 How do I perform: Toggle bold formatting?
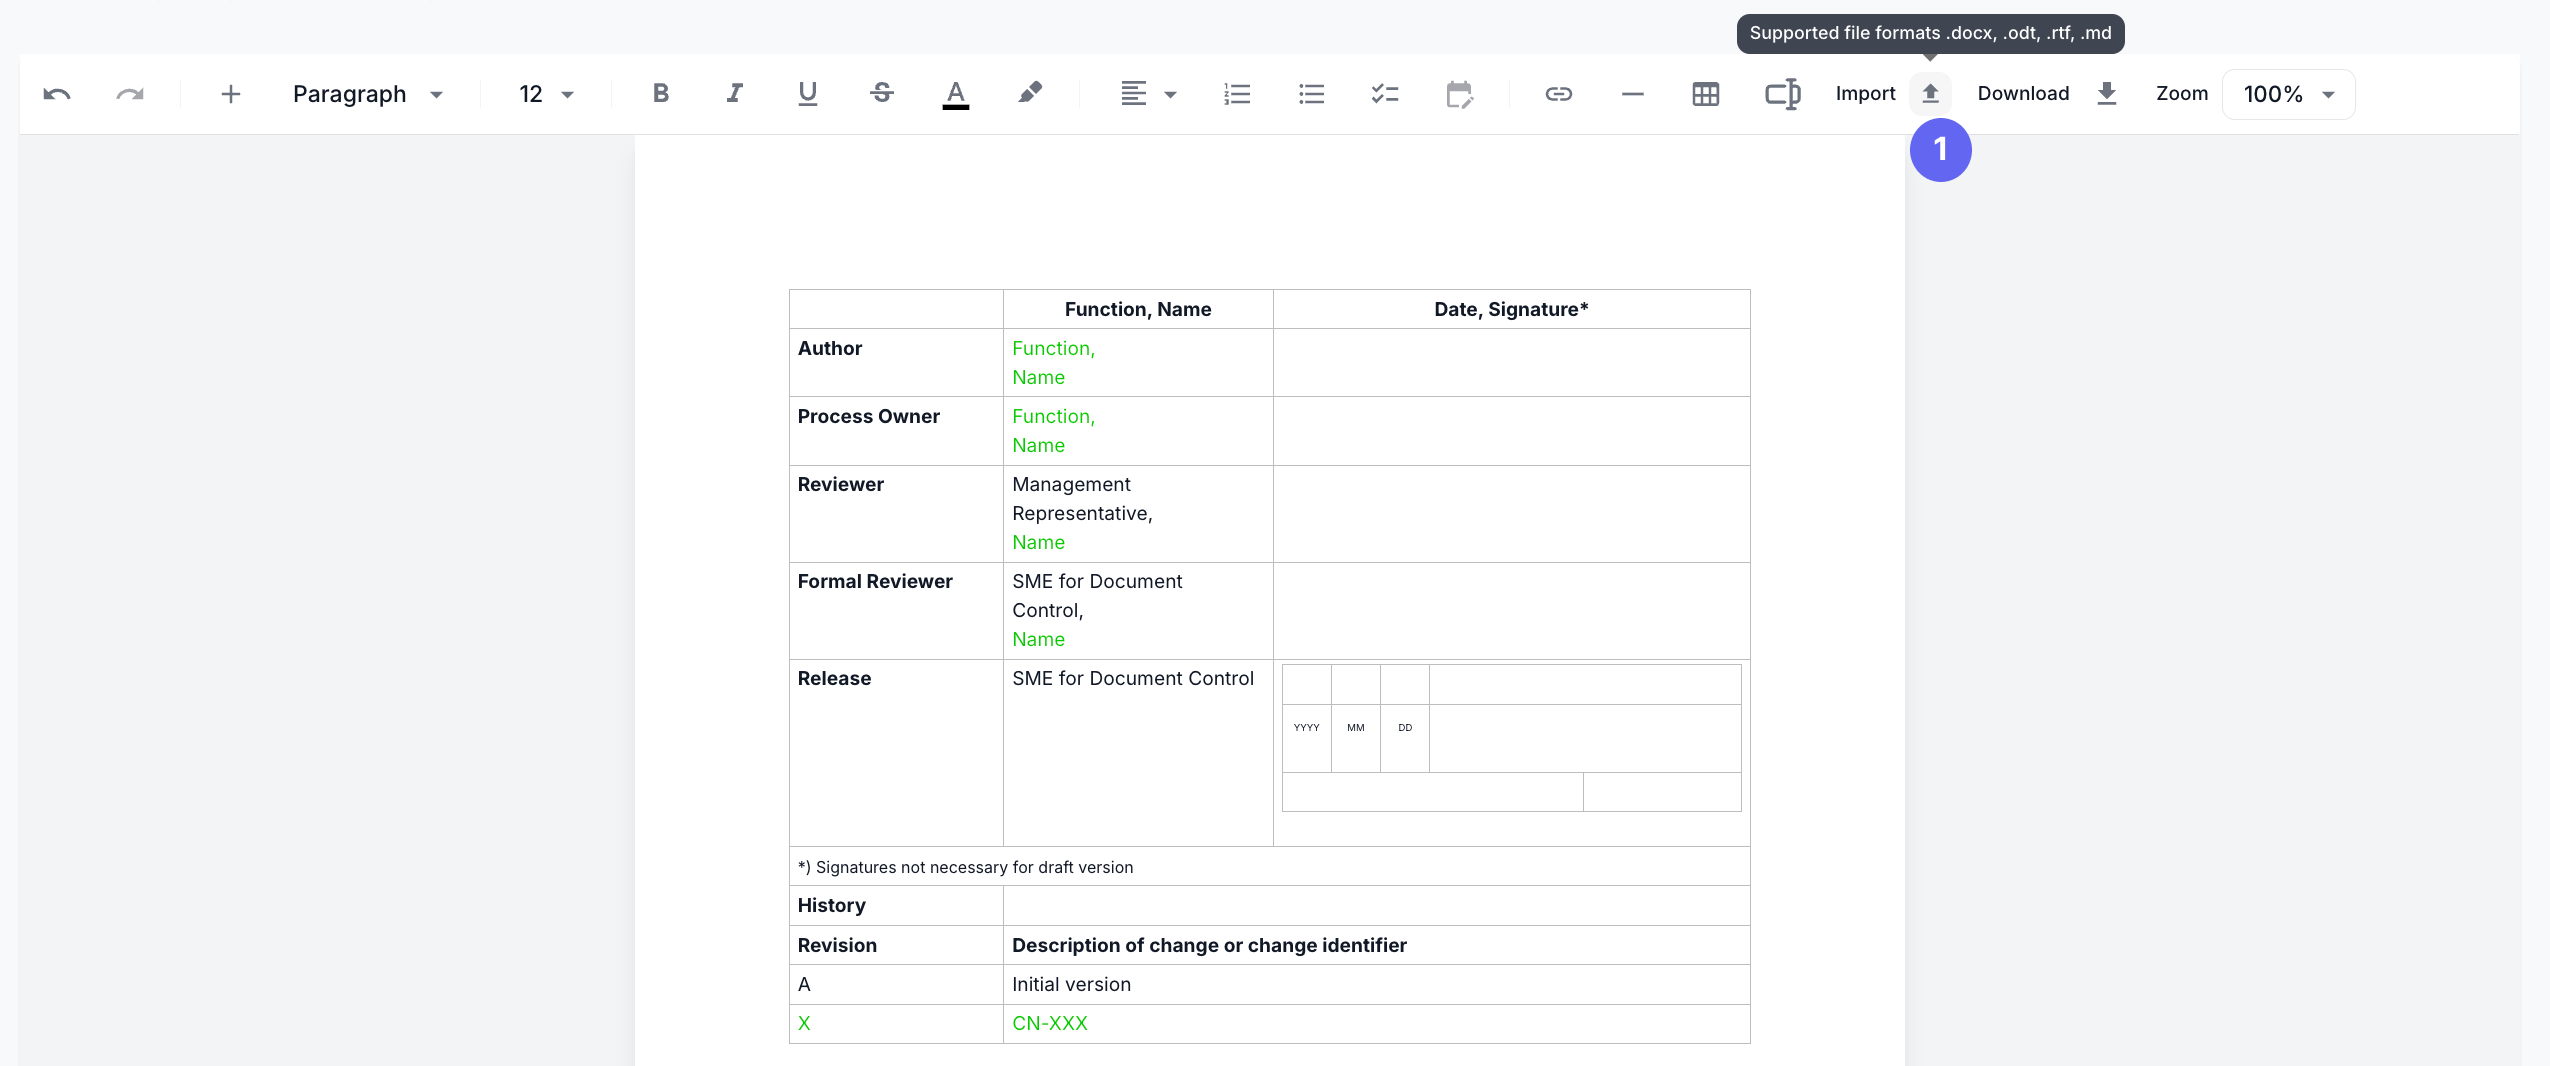pyautogui.click(x=659, y=93)
